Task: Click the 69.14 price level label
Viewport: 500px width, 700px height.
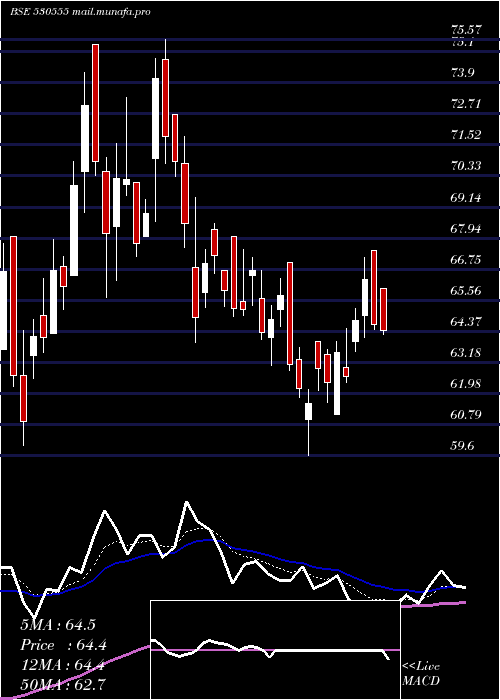Action: 466,197
